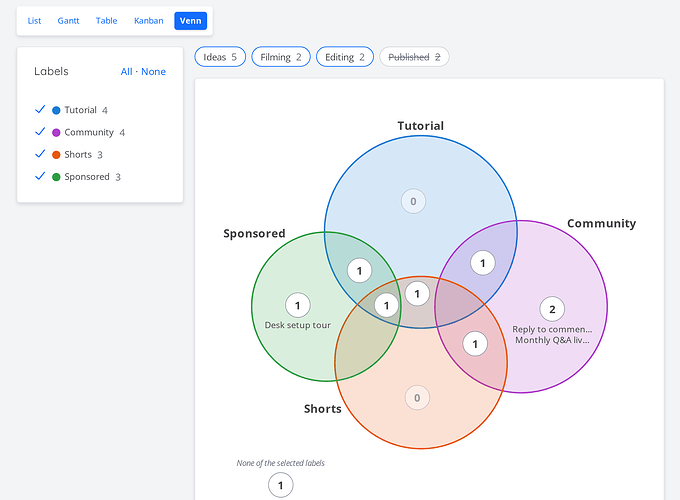The height and width of the screenshot is (500, 680).
Task: Click the purple Community color dot
Action: (x=56, y=132)
